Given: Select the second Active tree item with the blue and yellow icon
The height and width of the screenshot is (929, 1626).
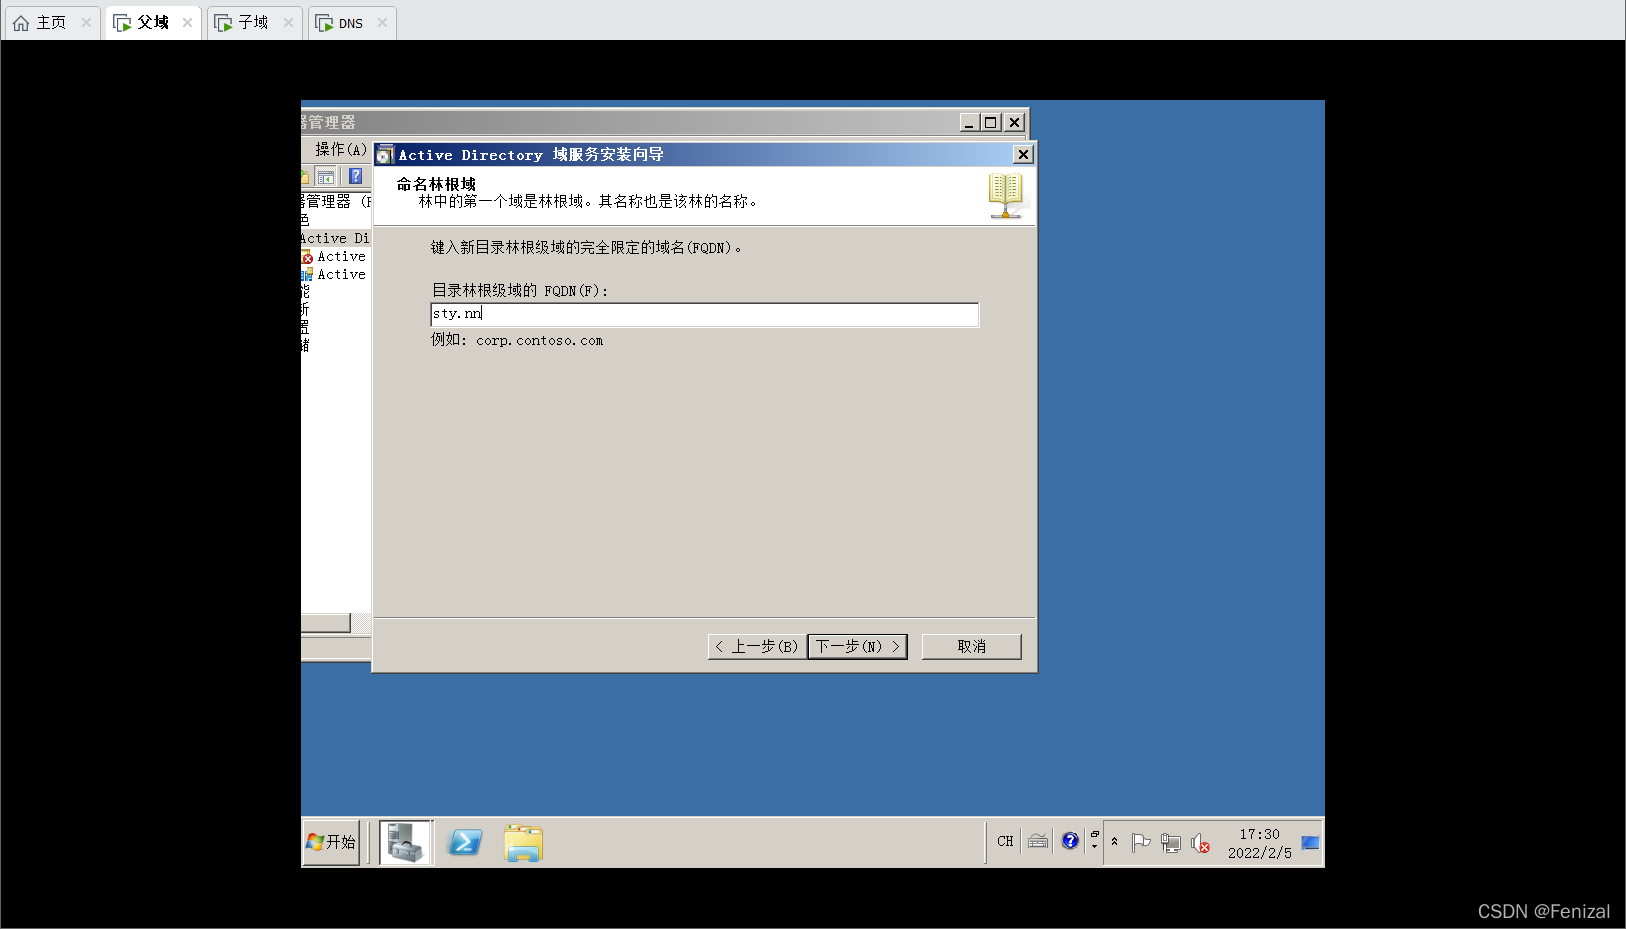Looking at the screenshot, I should click(334, 274).
